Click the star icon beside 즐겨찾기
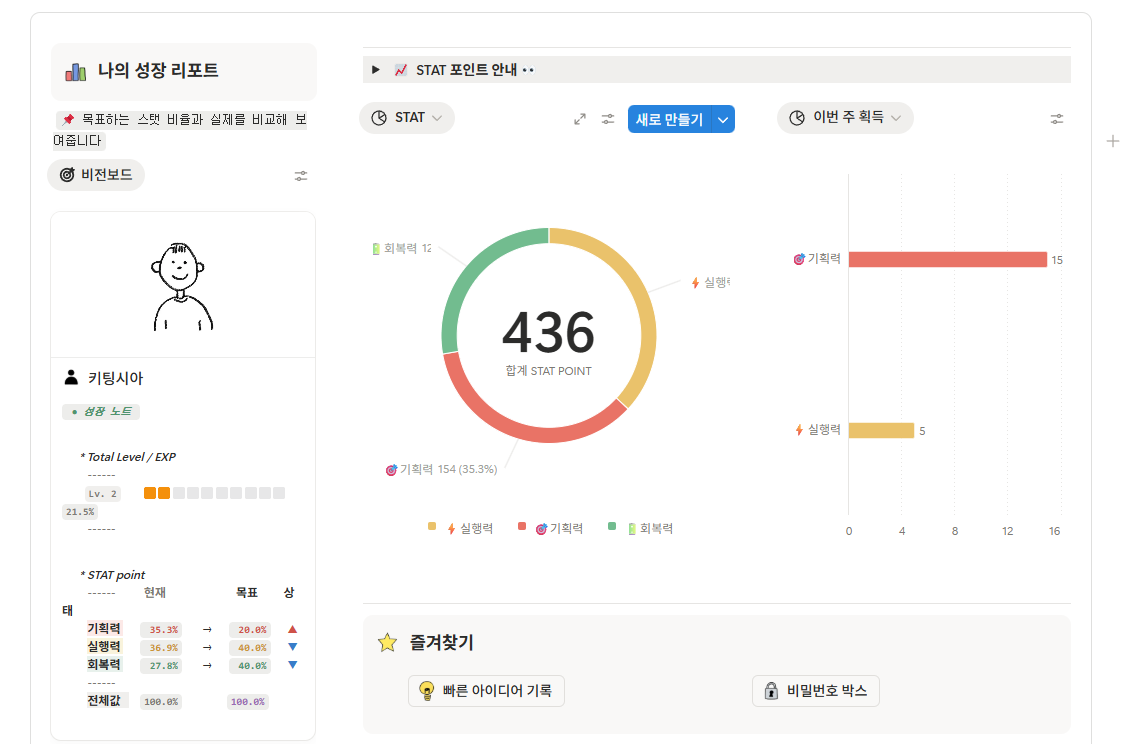This screenshot has width=1130, height=744. [387, 643]
